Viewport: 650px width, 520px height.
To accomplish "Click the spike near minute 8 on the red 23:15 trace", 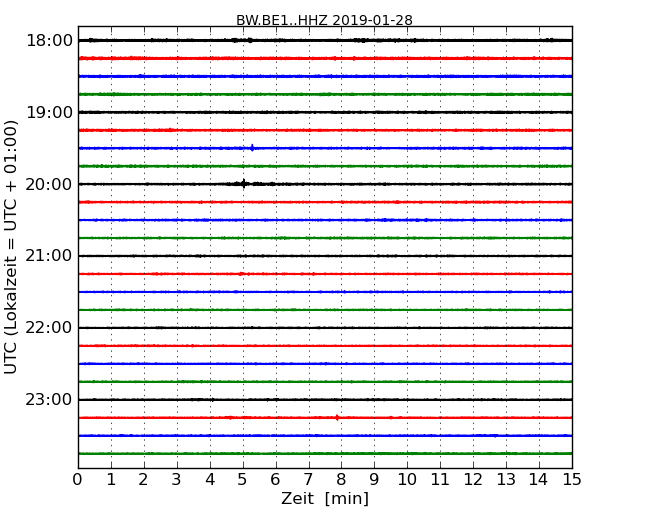I will coord(337,418).
